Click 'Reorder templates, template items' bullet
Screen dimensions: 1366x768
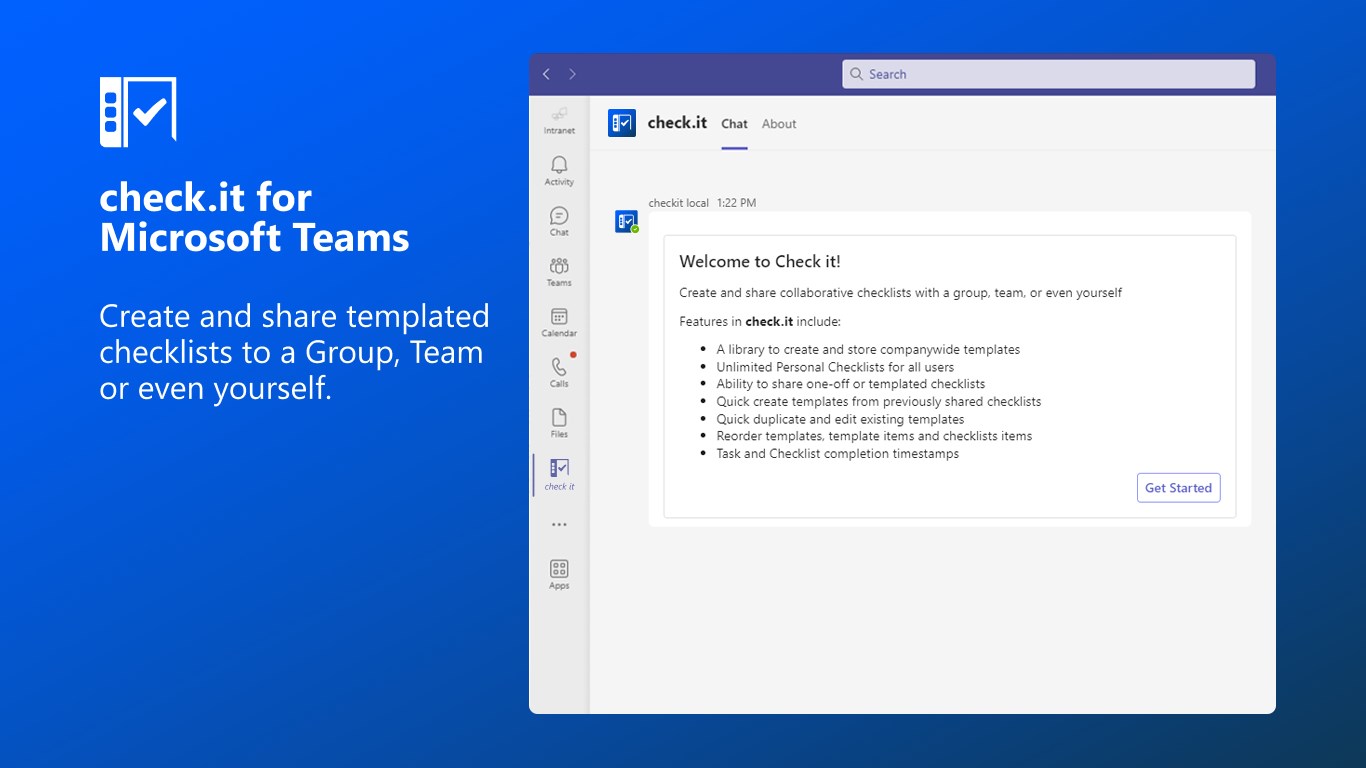tap(874, 436)
